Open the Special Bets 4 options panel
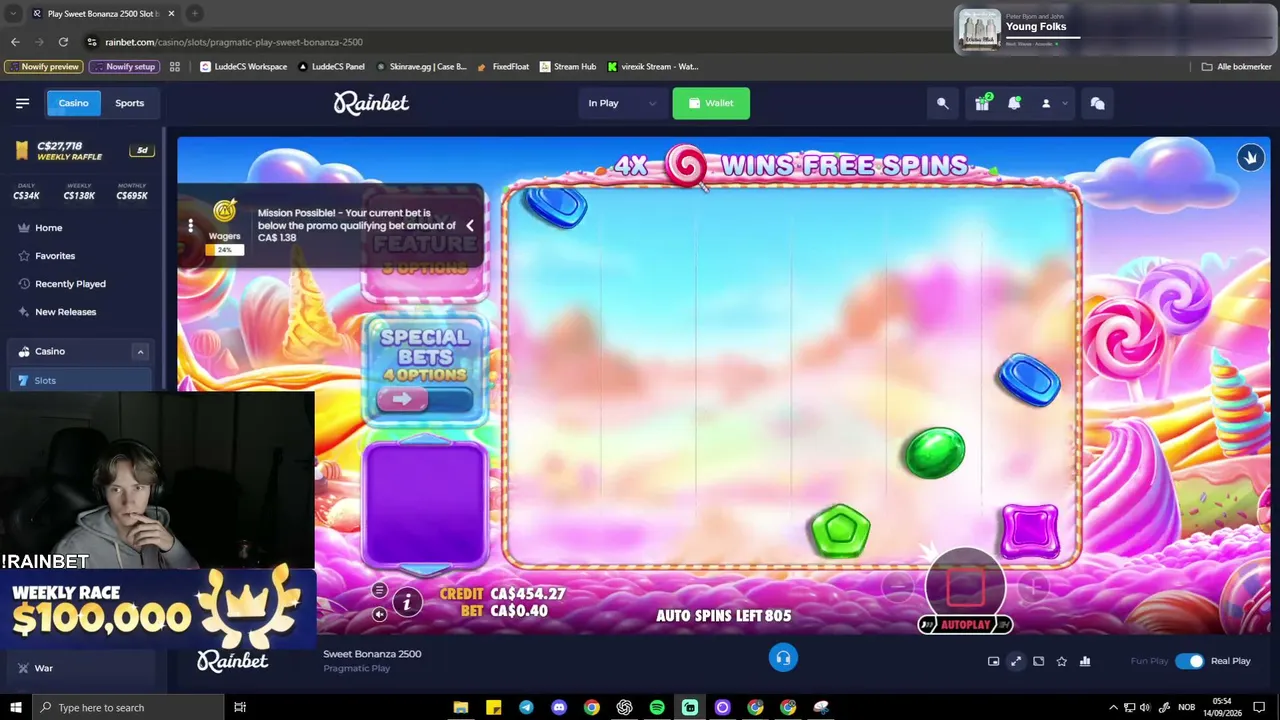This screenshot has width=1280, height=720. [424, 370]
